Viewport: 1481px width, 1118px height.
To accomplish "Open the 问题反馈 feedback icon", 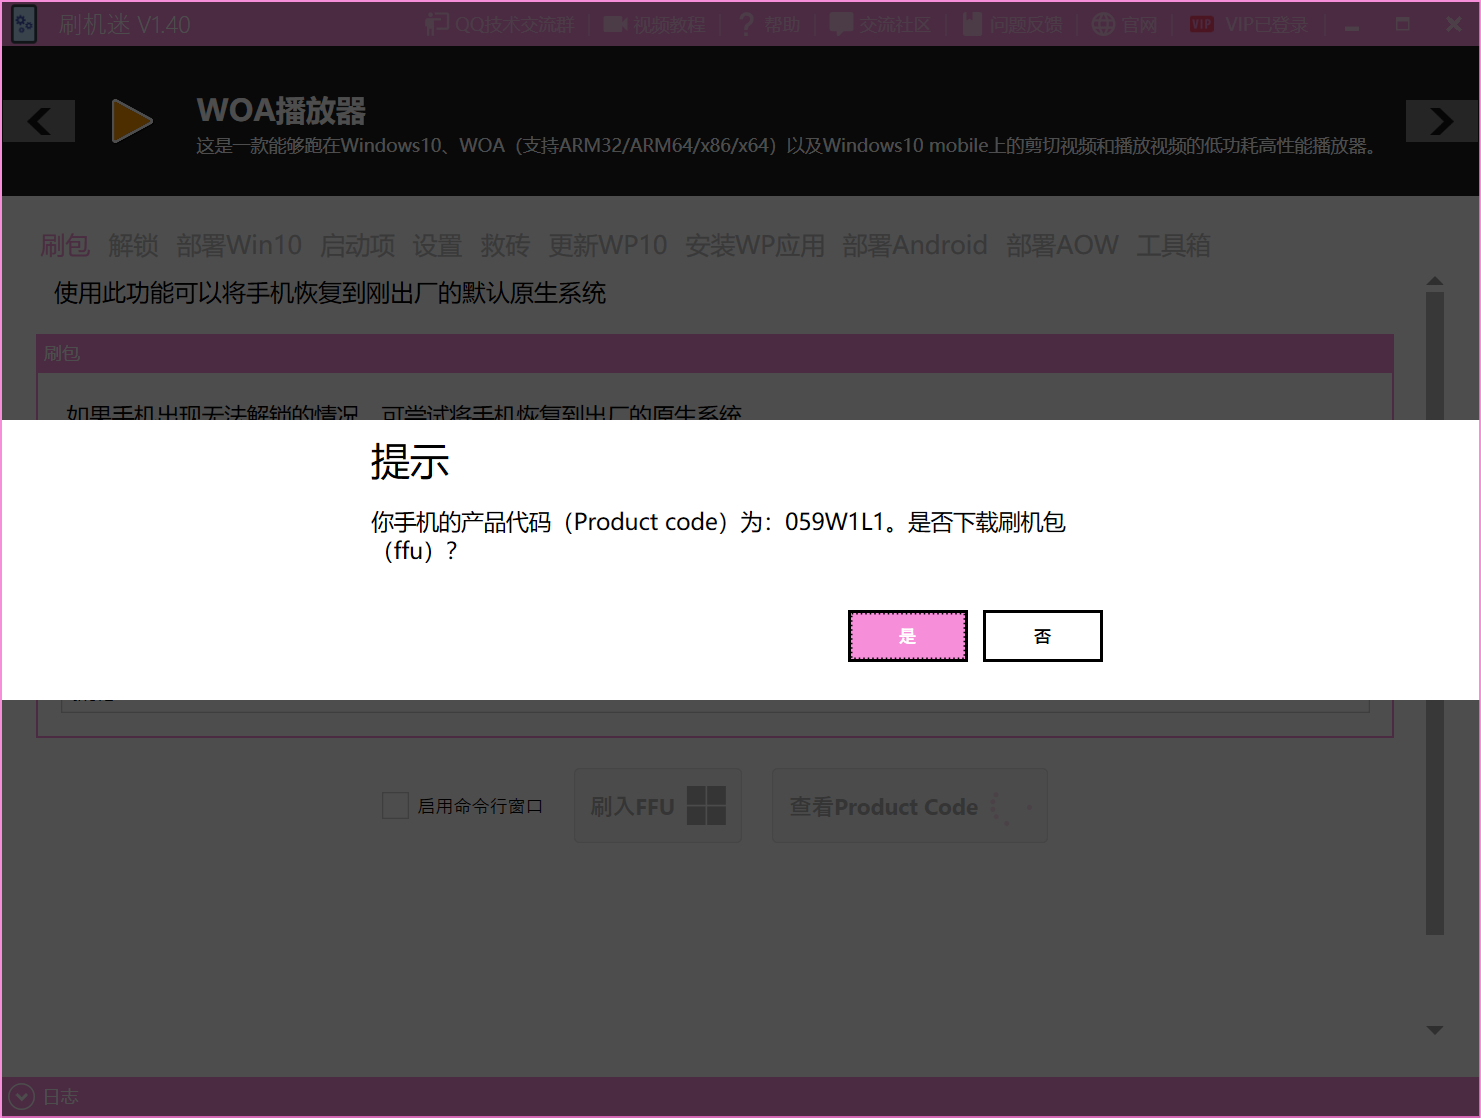I will (972, 24).
